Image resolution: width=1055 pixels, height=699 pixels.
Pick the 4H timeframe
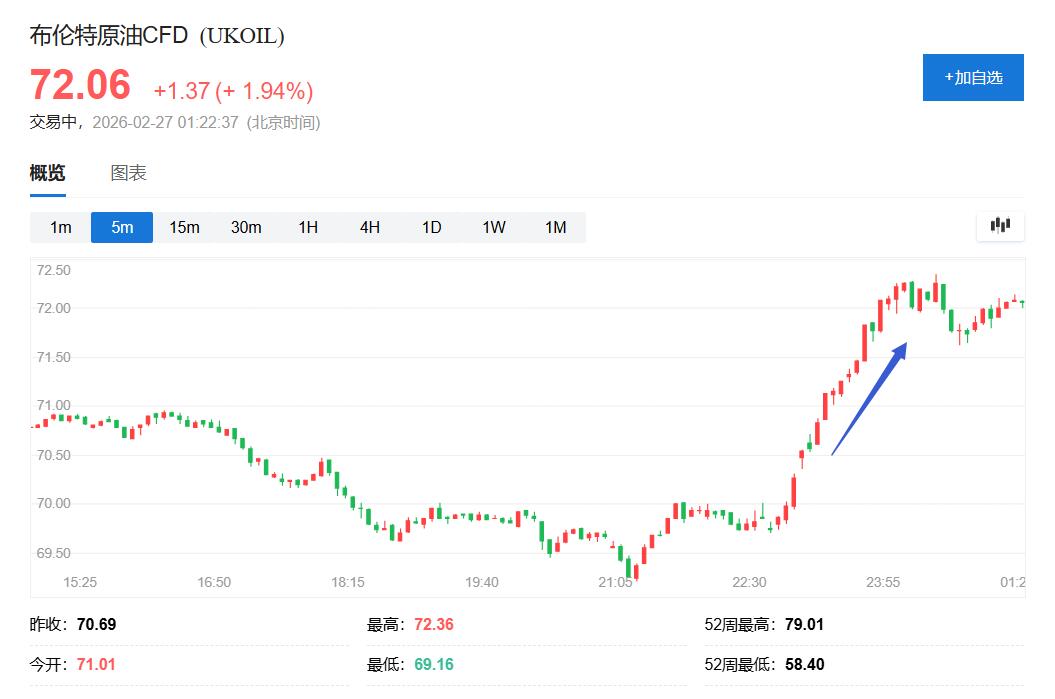370,227
